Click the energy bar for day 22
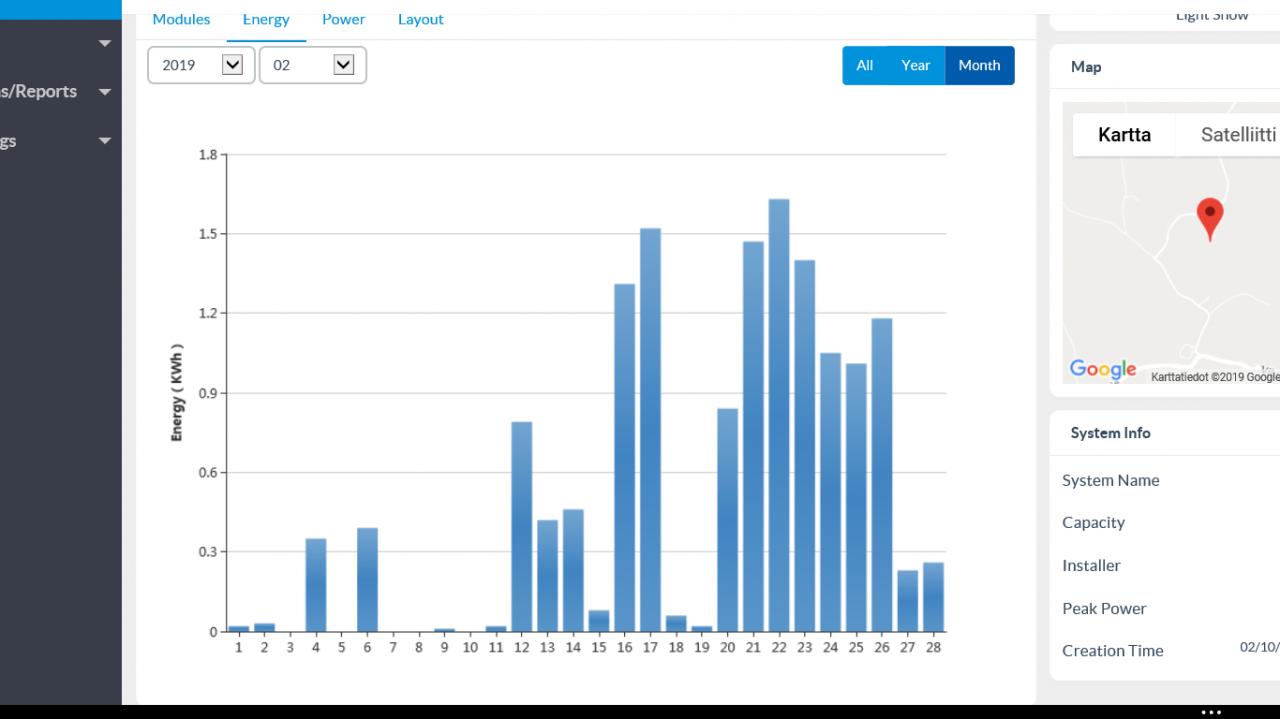Viewport: 1280px width, 719px height. tap(779, 415)
